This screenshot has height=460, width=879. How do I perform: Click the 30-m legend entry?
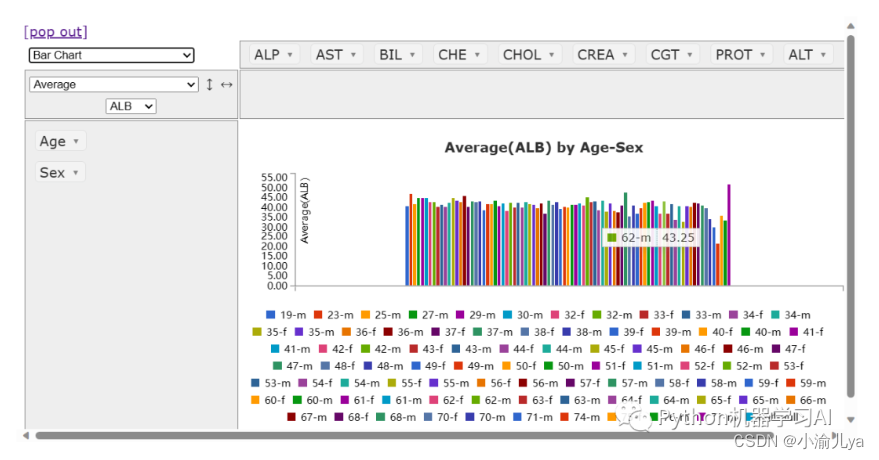[x=523, y=315]
